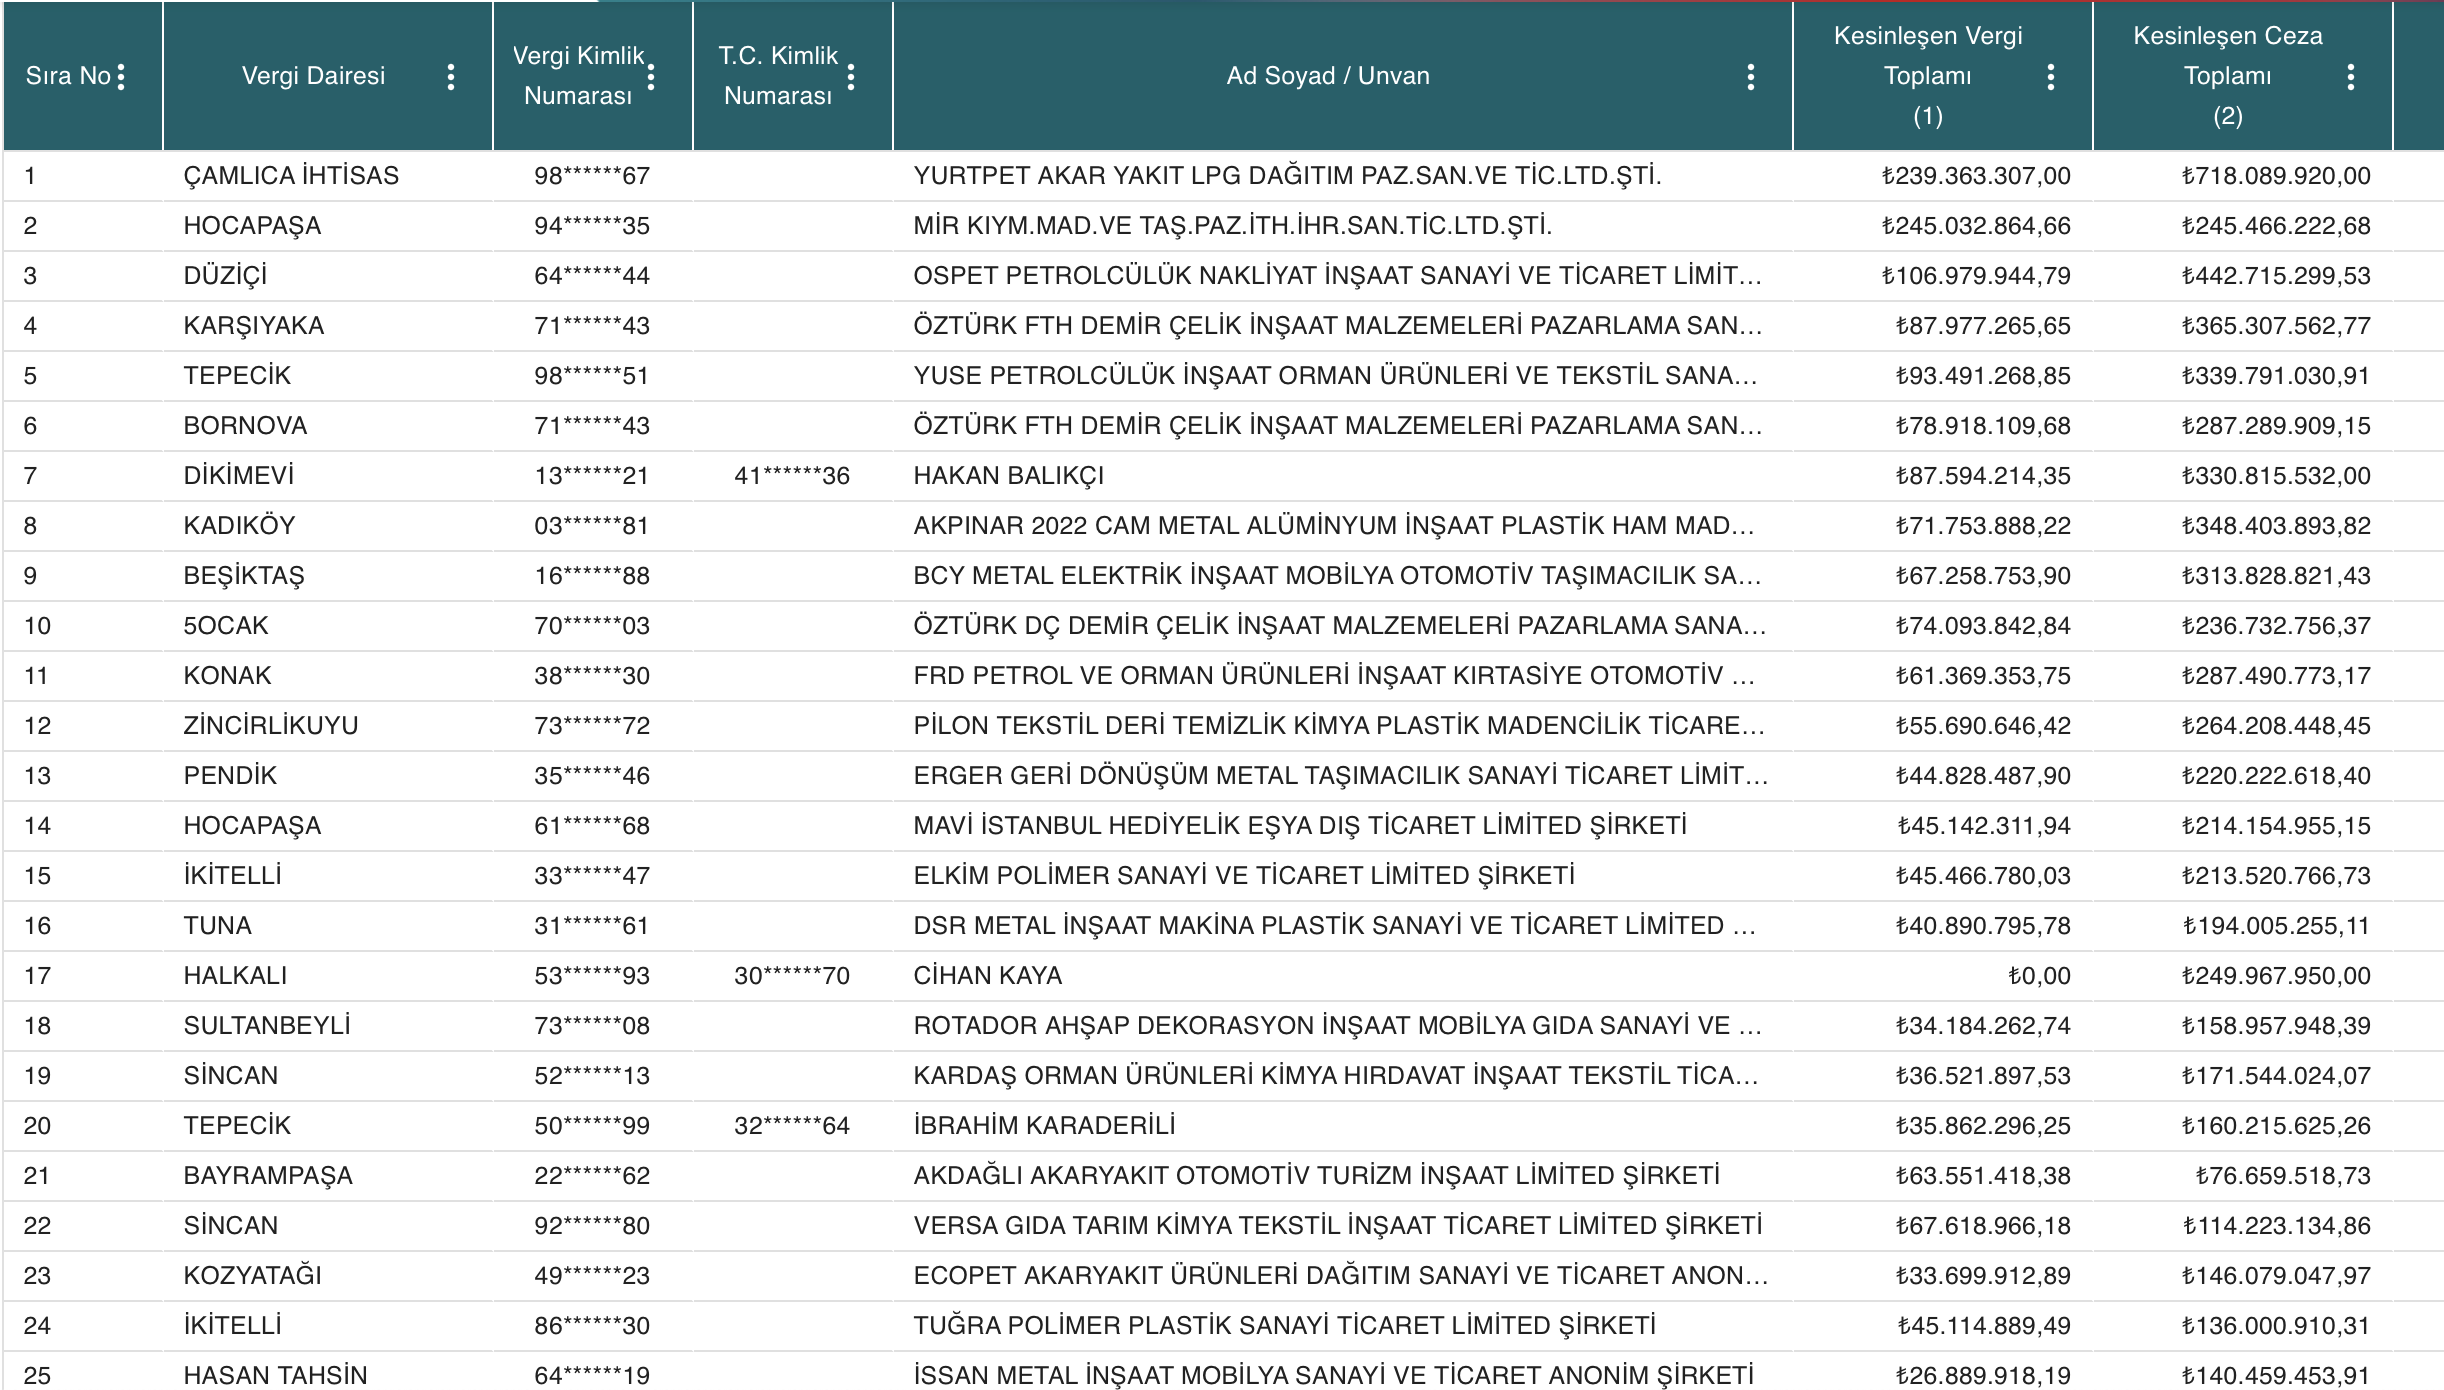This screenshot has height=1390, width=2444.
Task: Open the T.C. Kimlik Numarası column menu
Action: (851, 77)
